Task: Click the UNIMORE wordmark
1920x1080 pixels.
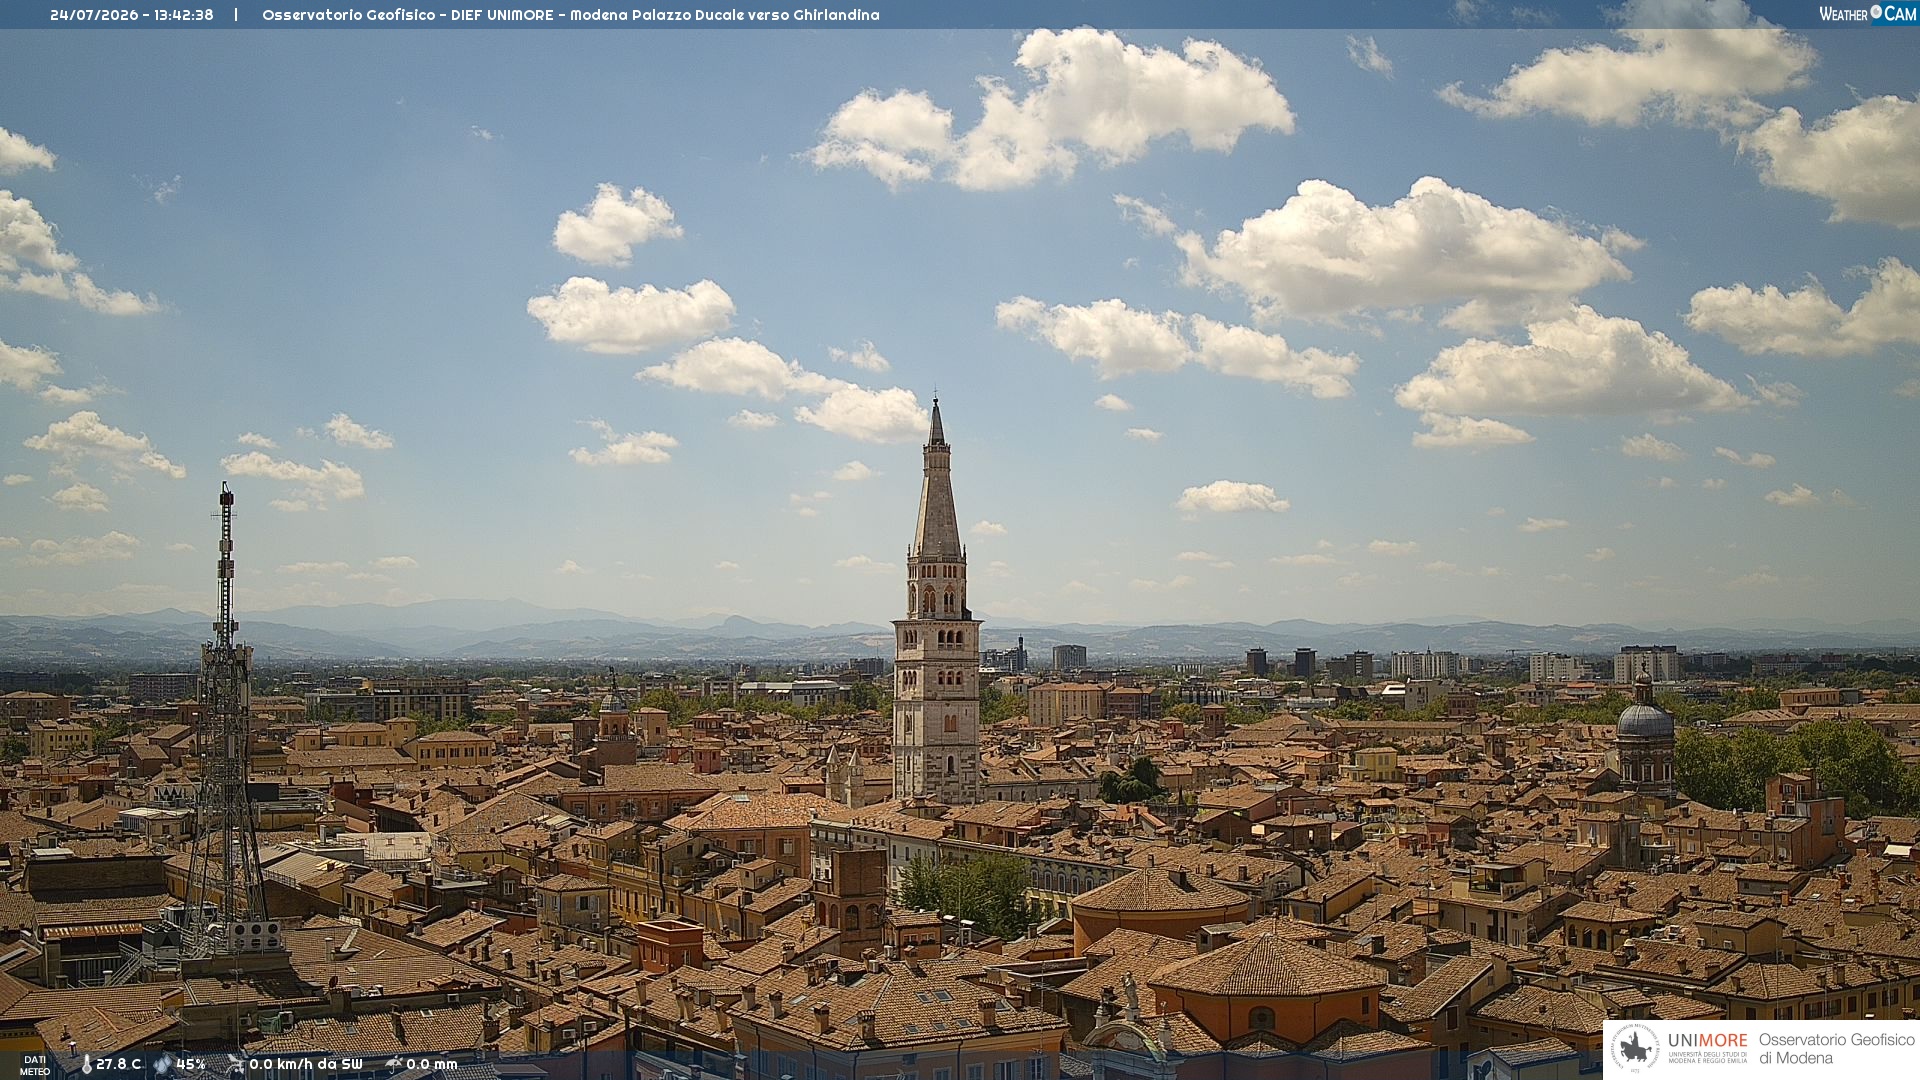Action: coord(1707,1041)
